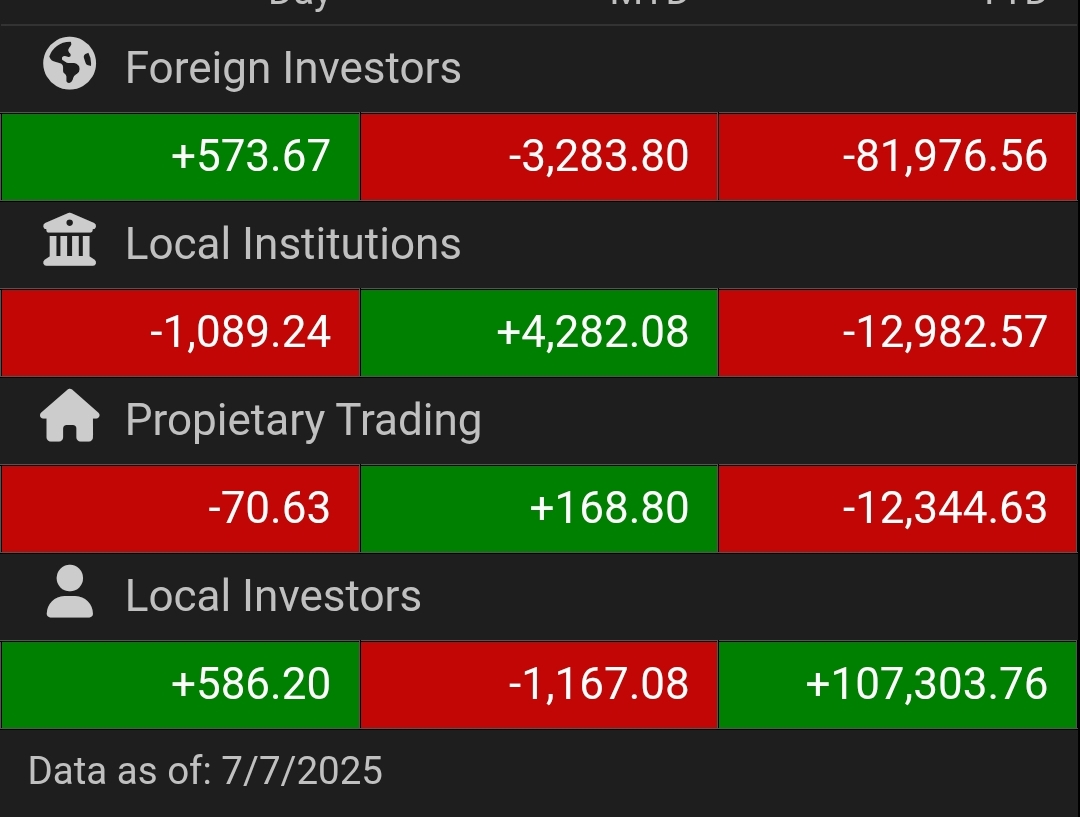Click the -81,976.56 year-to-date cell
1080x817 pixels.
pyautogui.click(x=897, y=156)
